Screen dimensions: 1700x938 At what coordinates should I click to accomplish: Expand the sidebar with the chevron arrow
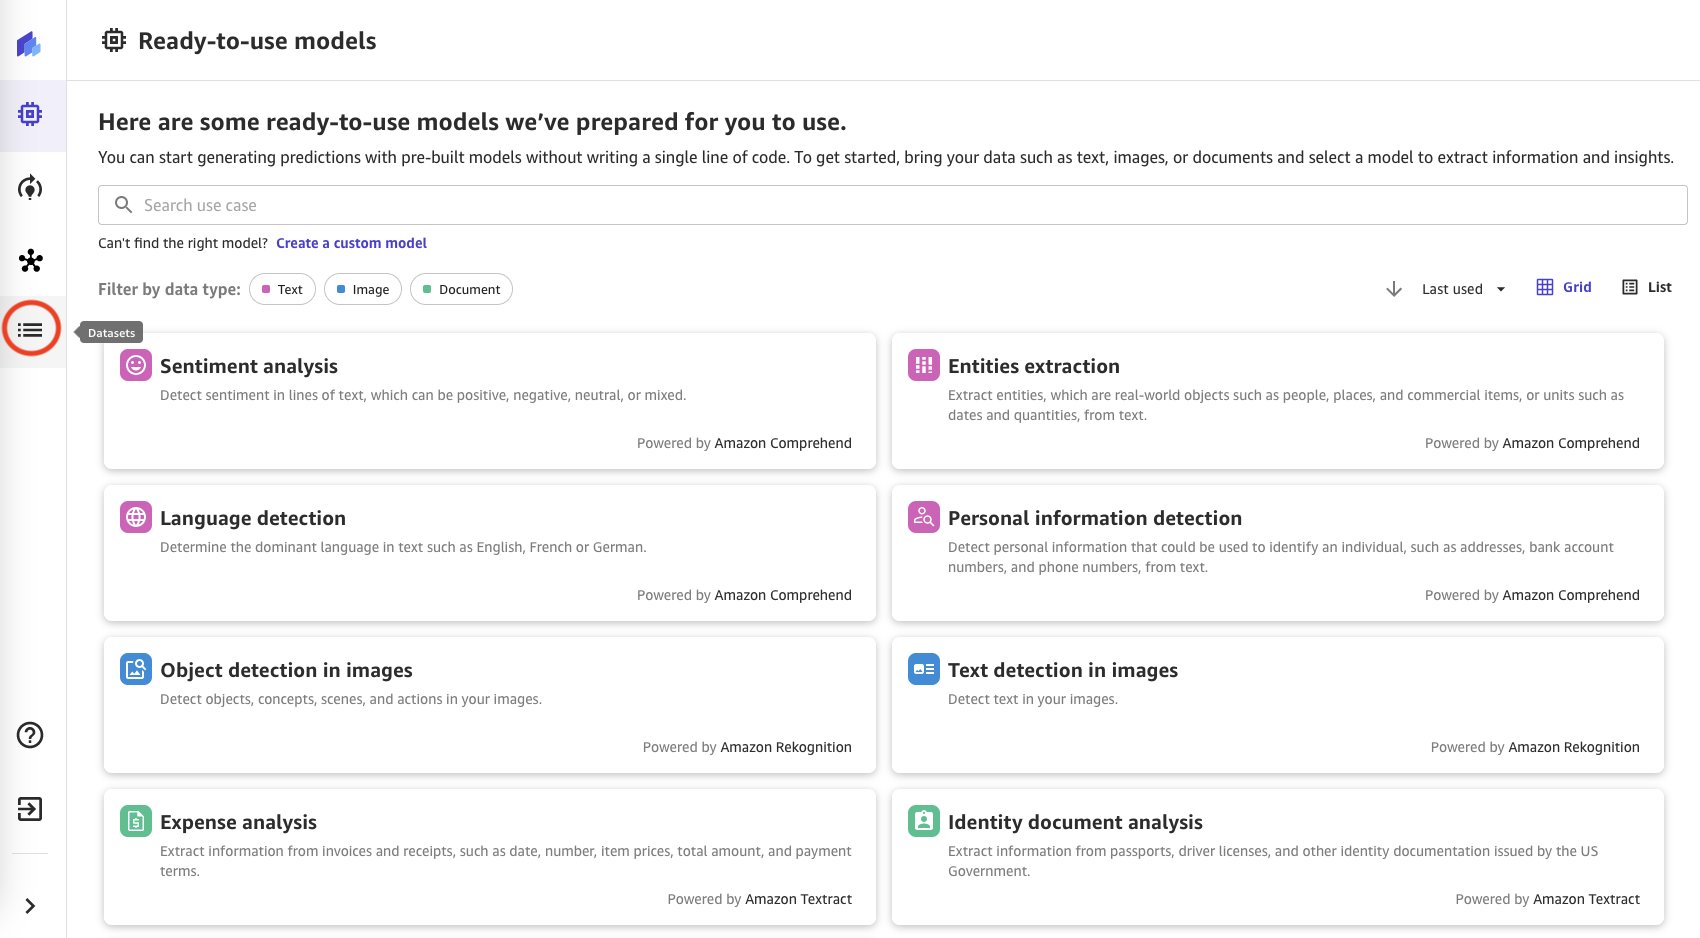coord(30,906)
